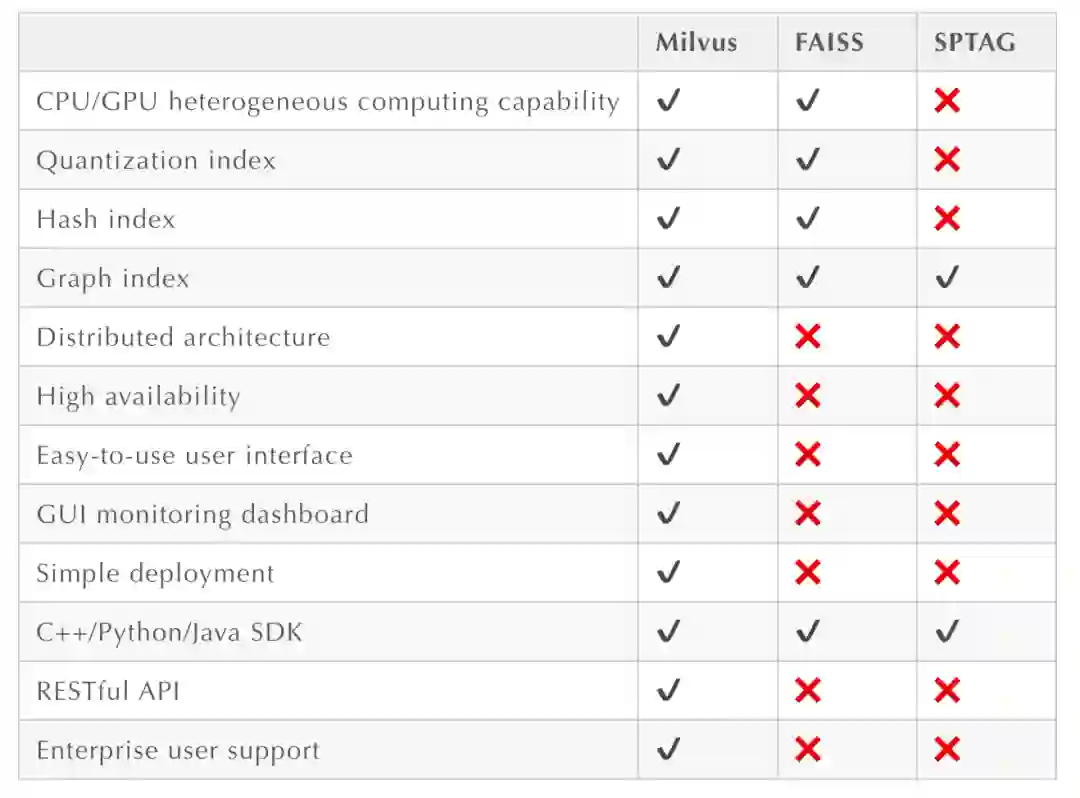
Task: Click SPTAG red cross for Simple deployment
Action: (x=947, y=573)
